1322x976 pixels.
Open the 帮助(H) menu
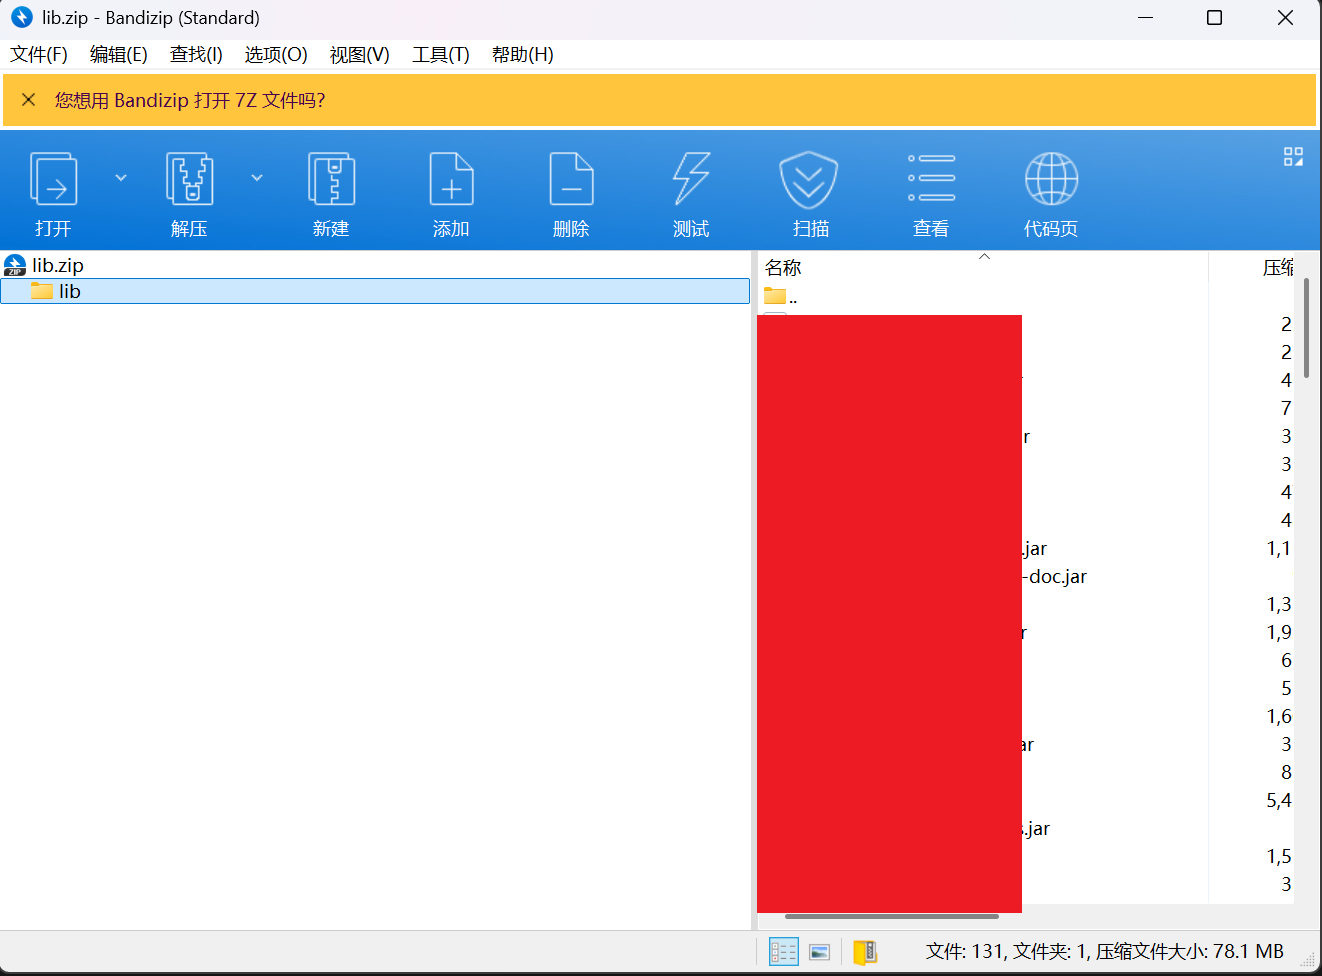click(523, 54)
